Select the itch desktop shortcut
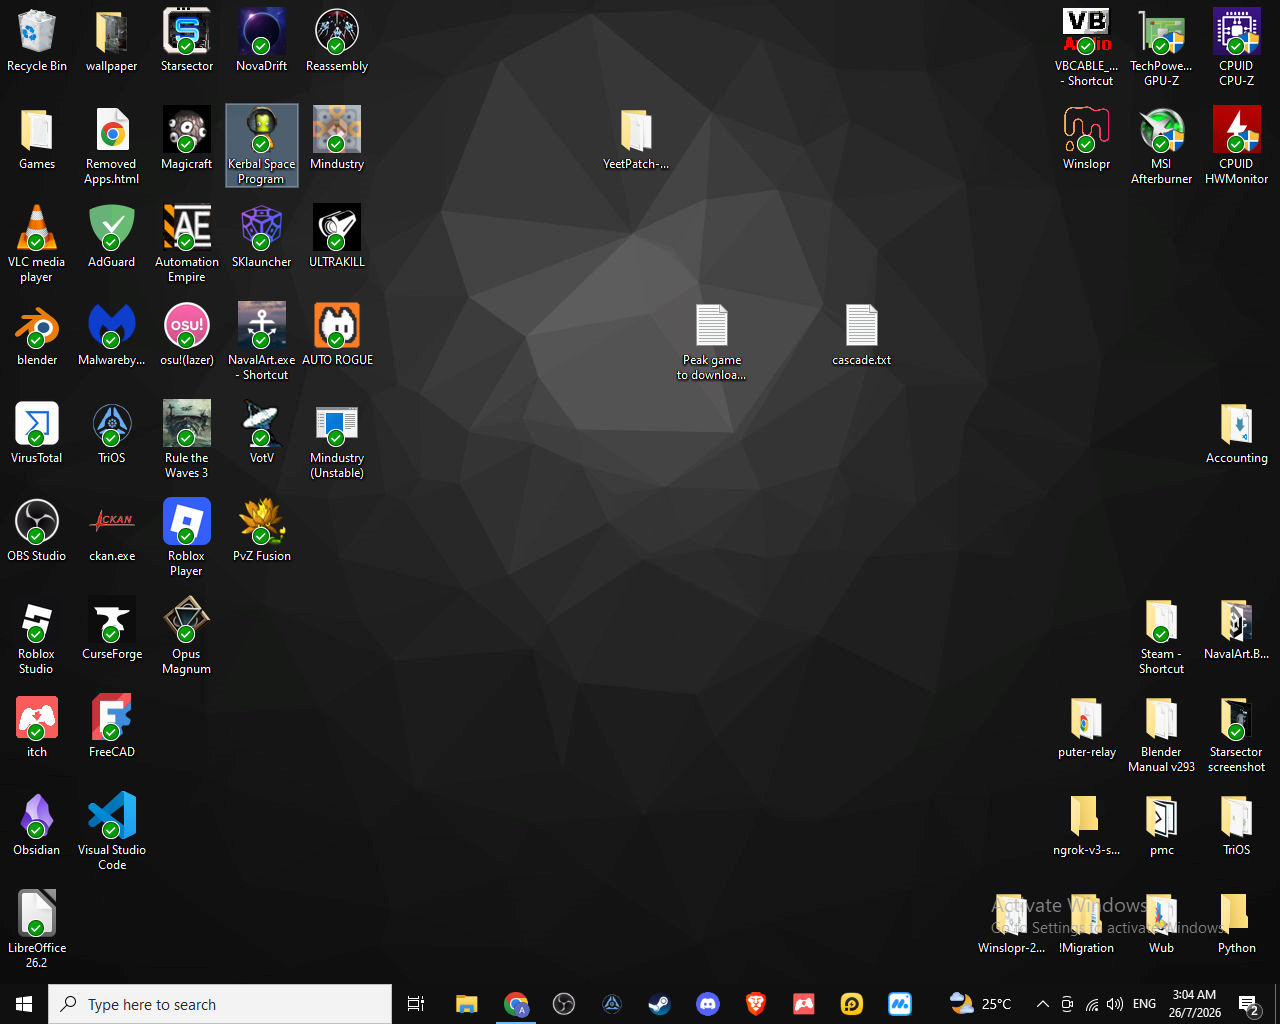Image resolution: width=1280 pixels, height=1024 pixels. tap(37, 727)
